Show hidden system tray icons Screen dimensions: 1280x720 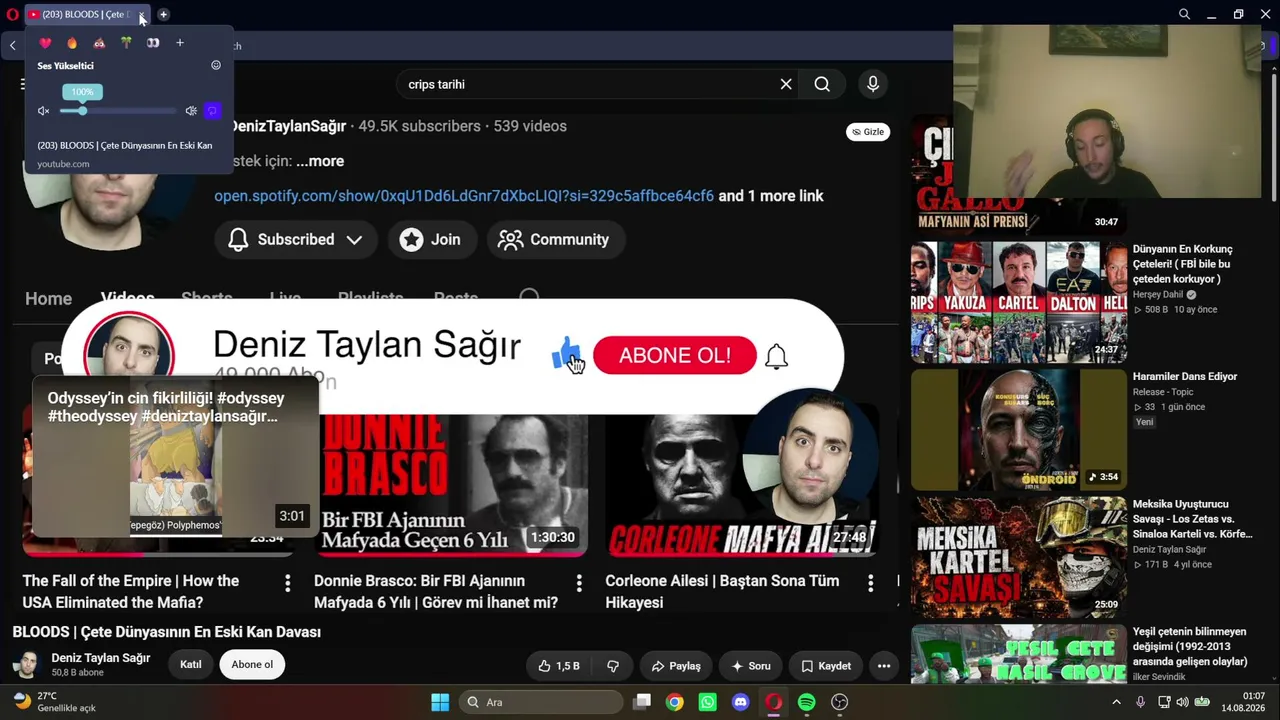[1117, 702]
